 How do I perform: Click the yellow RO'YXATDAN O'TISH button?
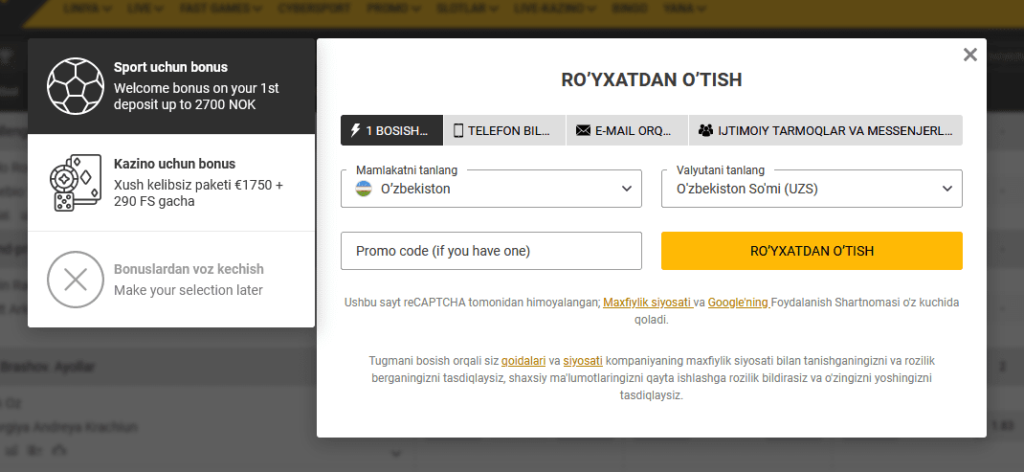(x=812, y=251)
